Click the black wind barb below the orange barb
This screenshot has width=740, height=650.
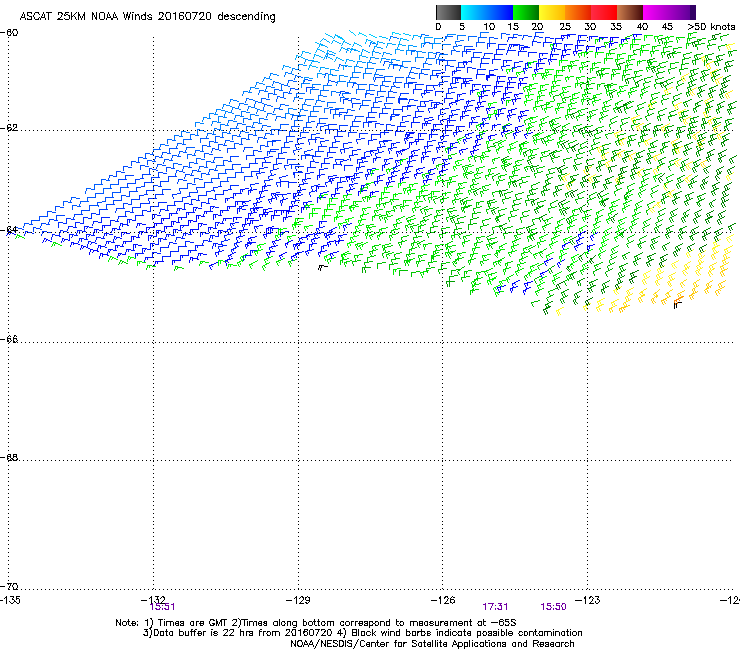tap(678, 305)
